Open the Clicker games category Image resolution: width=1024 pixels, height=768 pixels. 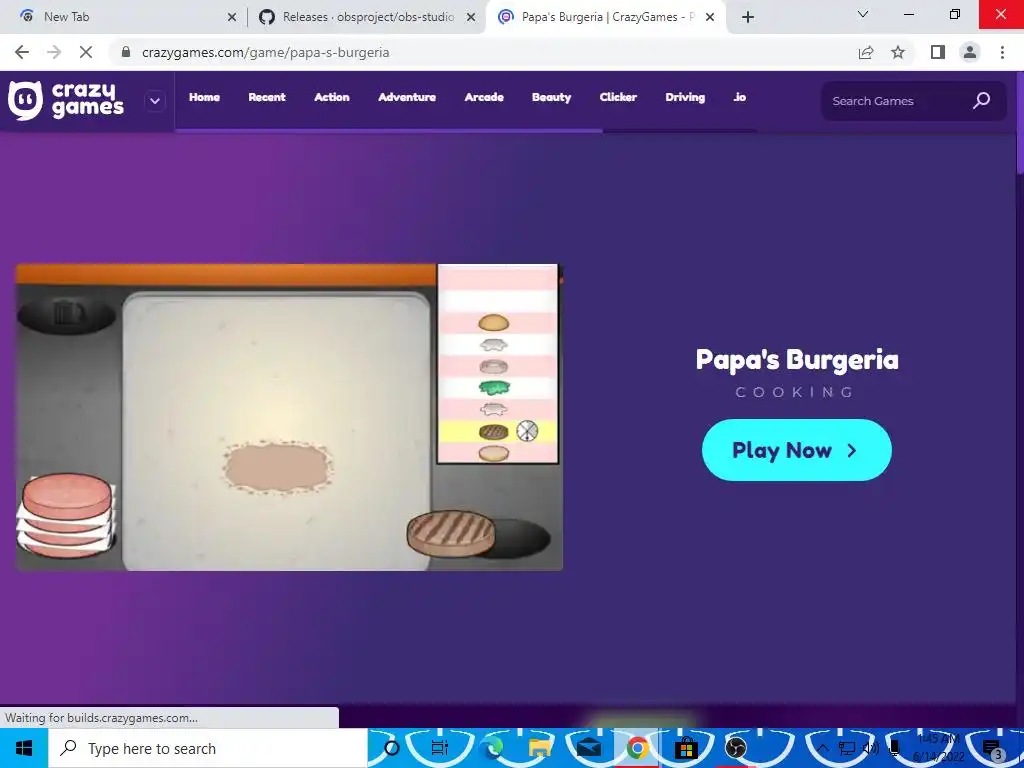[618, 97]
